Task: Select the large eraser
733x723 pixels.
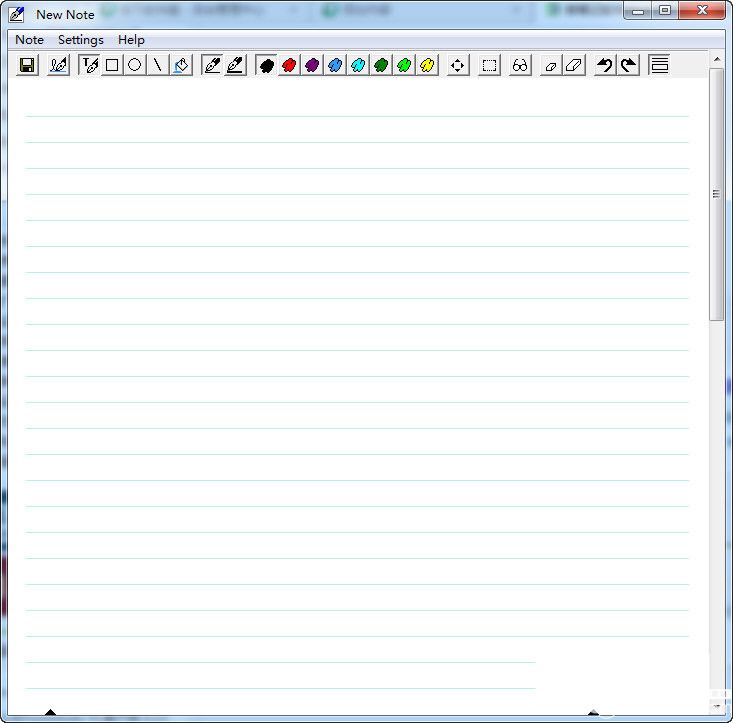Action: click(574, 65)
